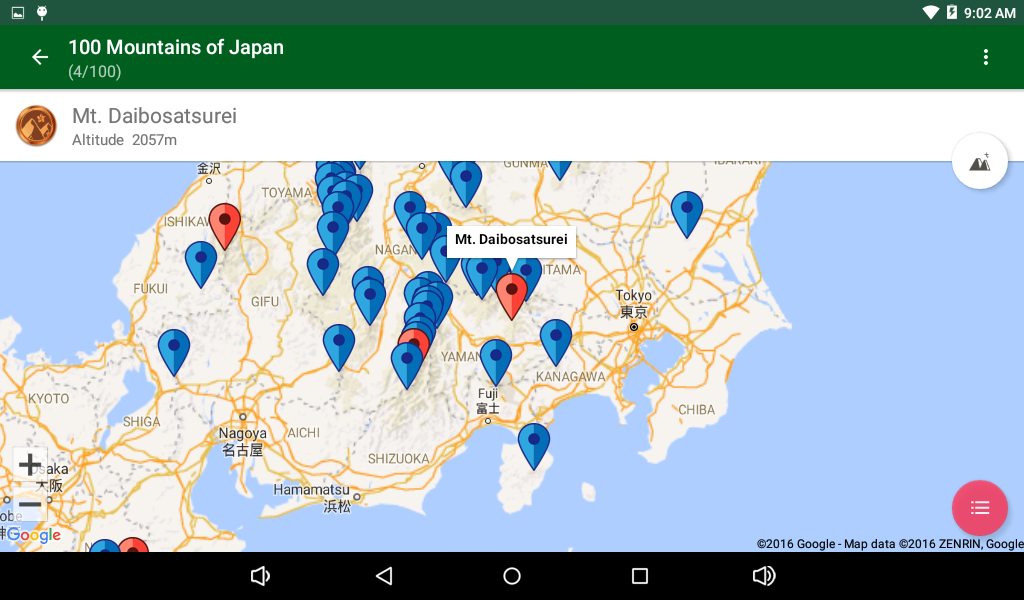Tap the add mountain floating button
This screenshot has height=600, width=1024.
[980, 161]
